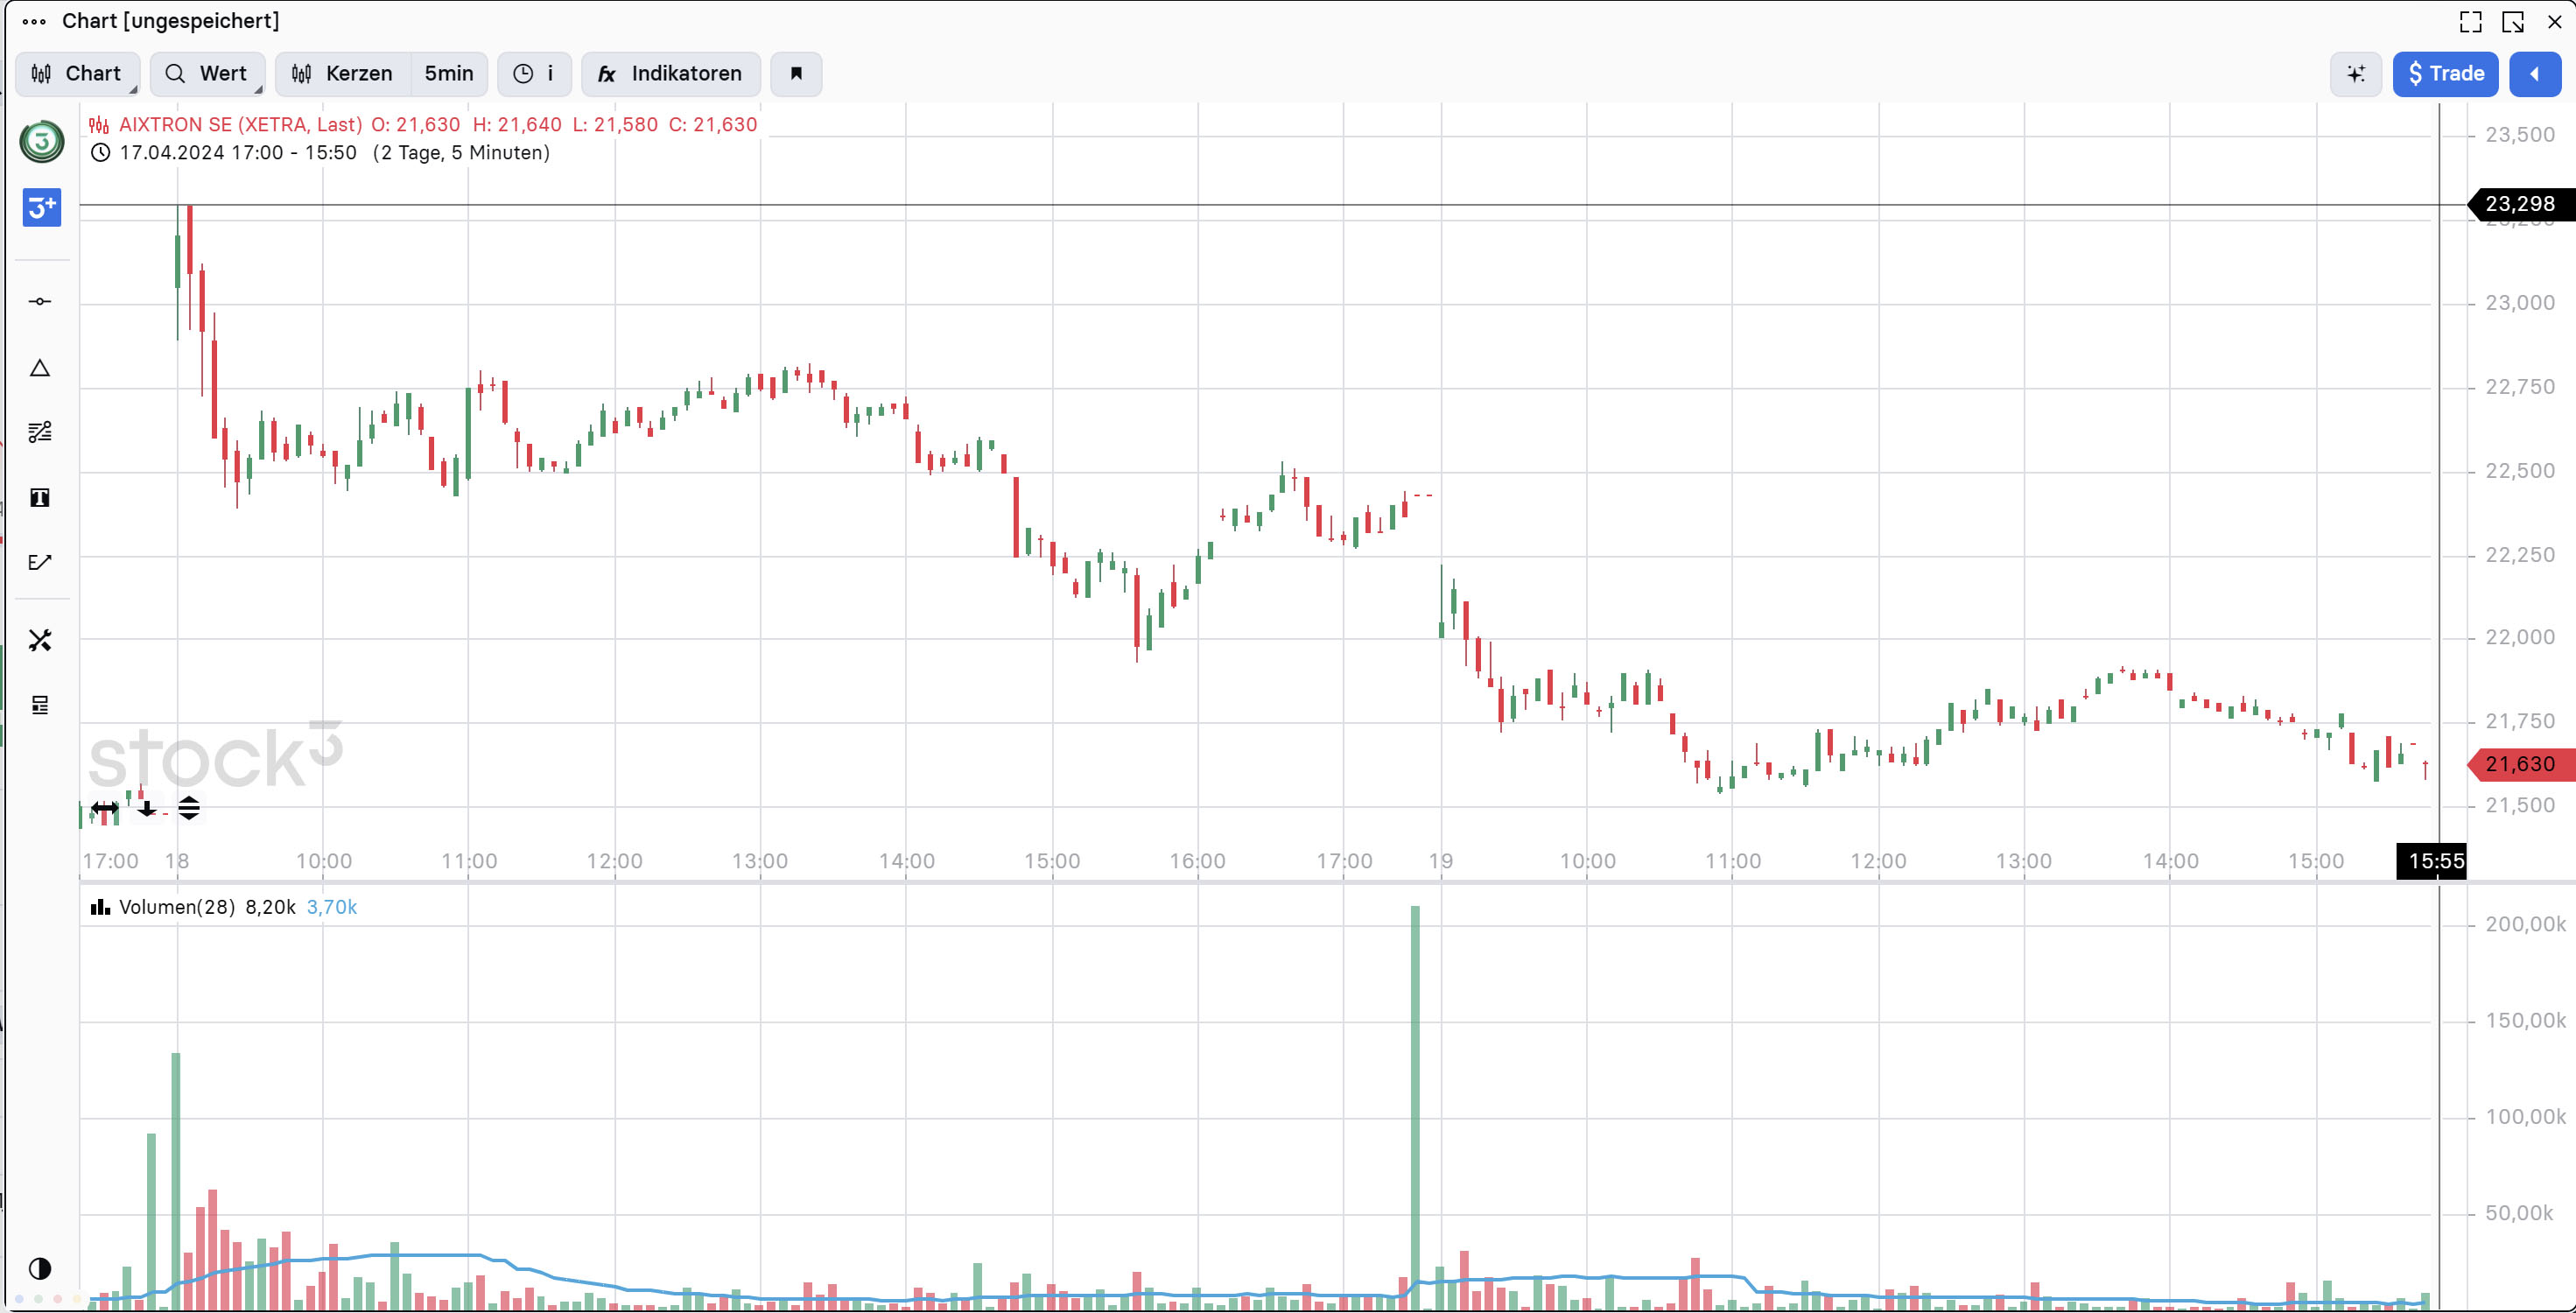Click the bookmark icon in toolbar
The width and height of the screenshot is (2576, 1313).
pyautogui.click(x=796, y=74)
